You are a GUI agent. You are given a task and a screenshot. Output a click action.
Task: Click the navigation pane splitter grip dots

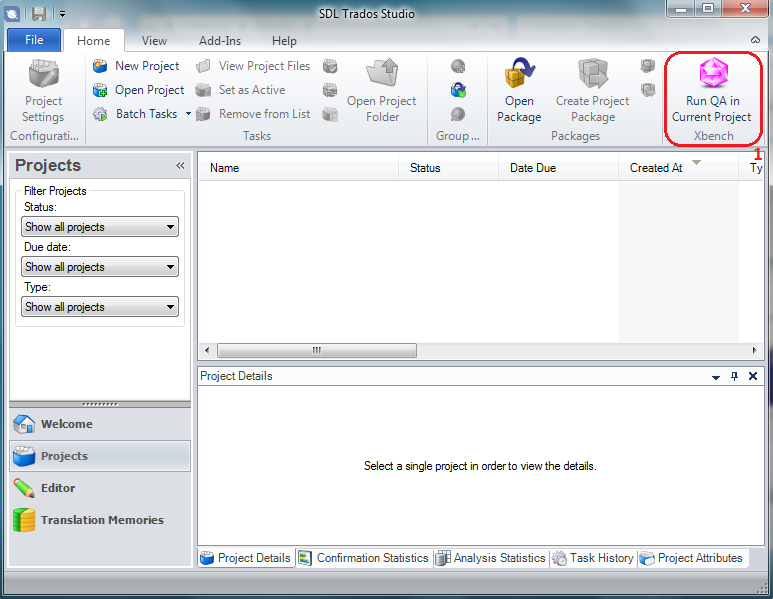[100, 404]
